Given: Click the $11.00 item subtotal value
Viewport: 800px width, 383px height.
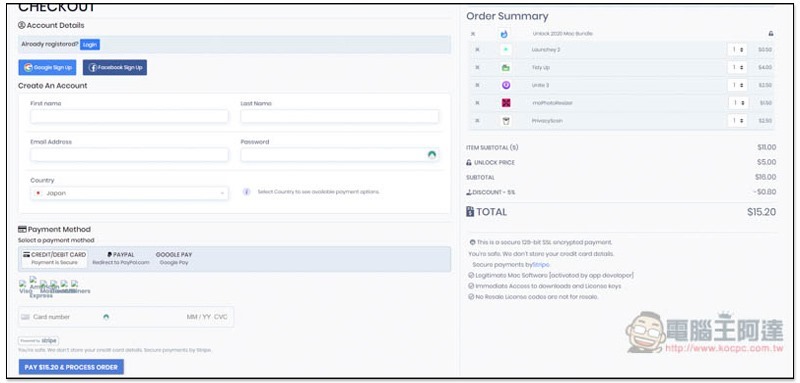Looking at the screenshot, I should (767, 147).
